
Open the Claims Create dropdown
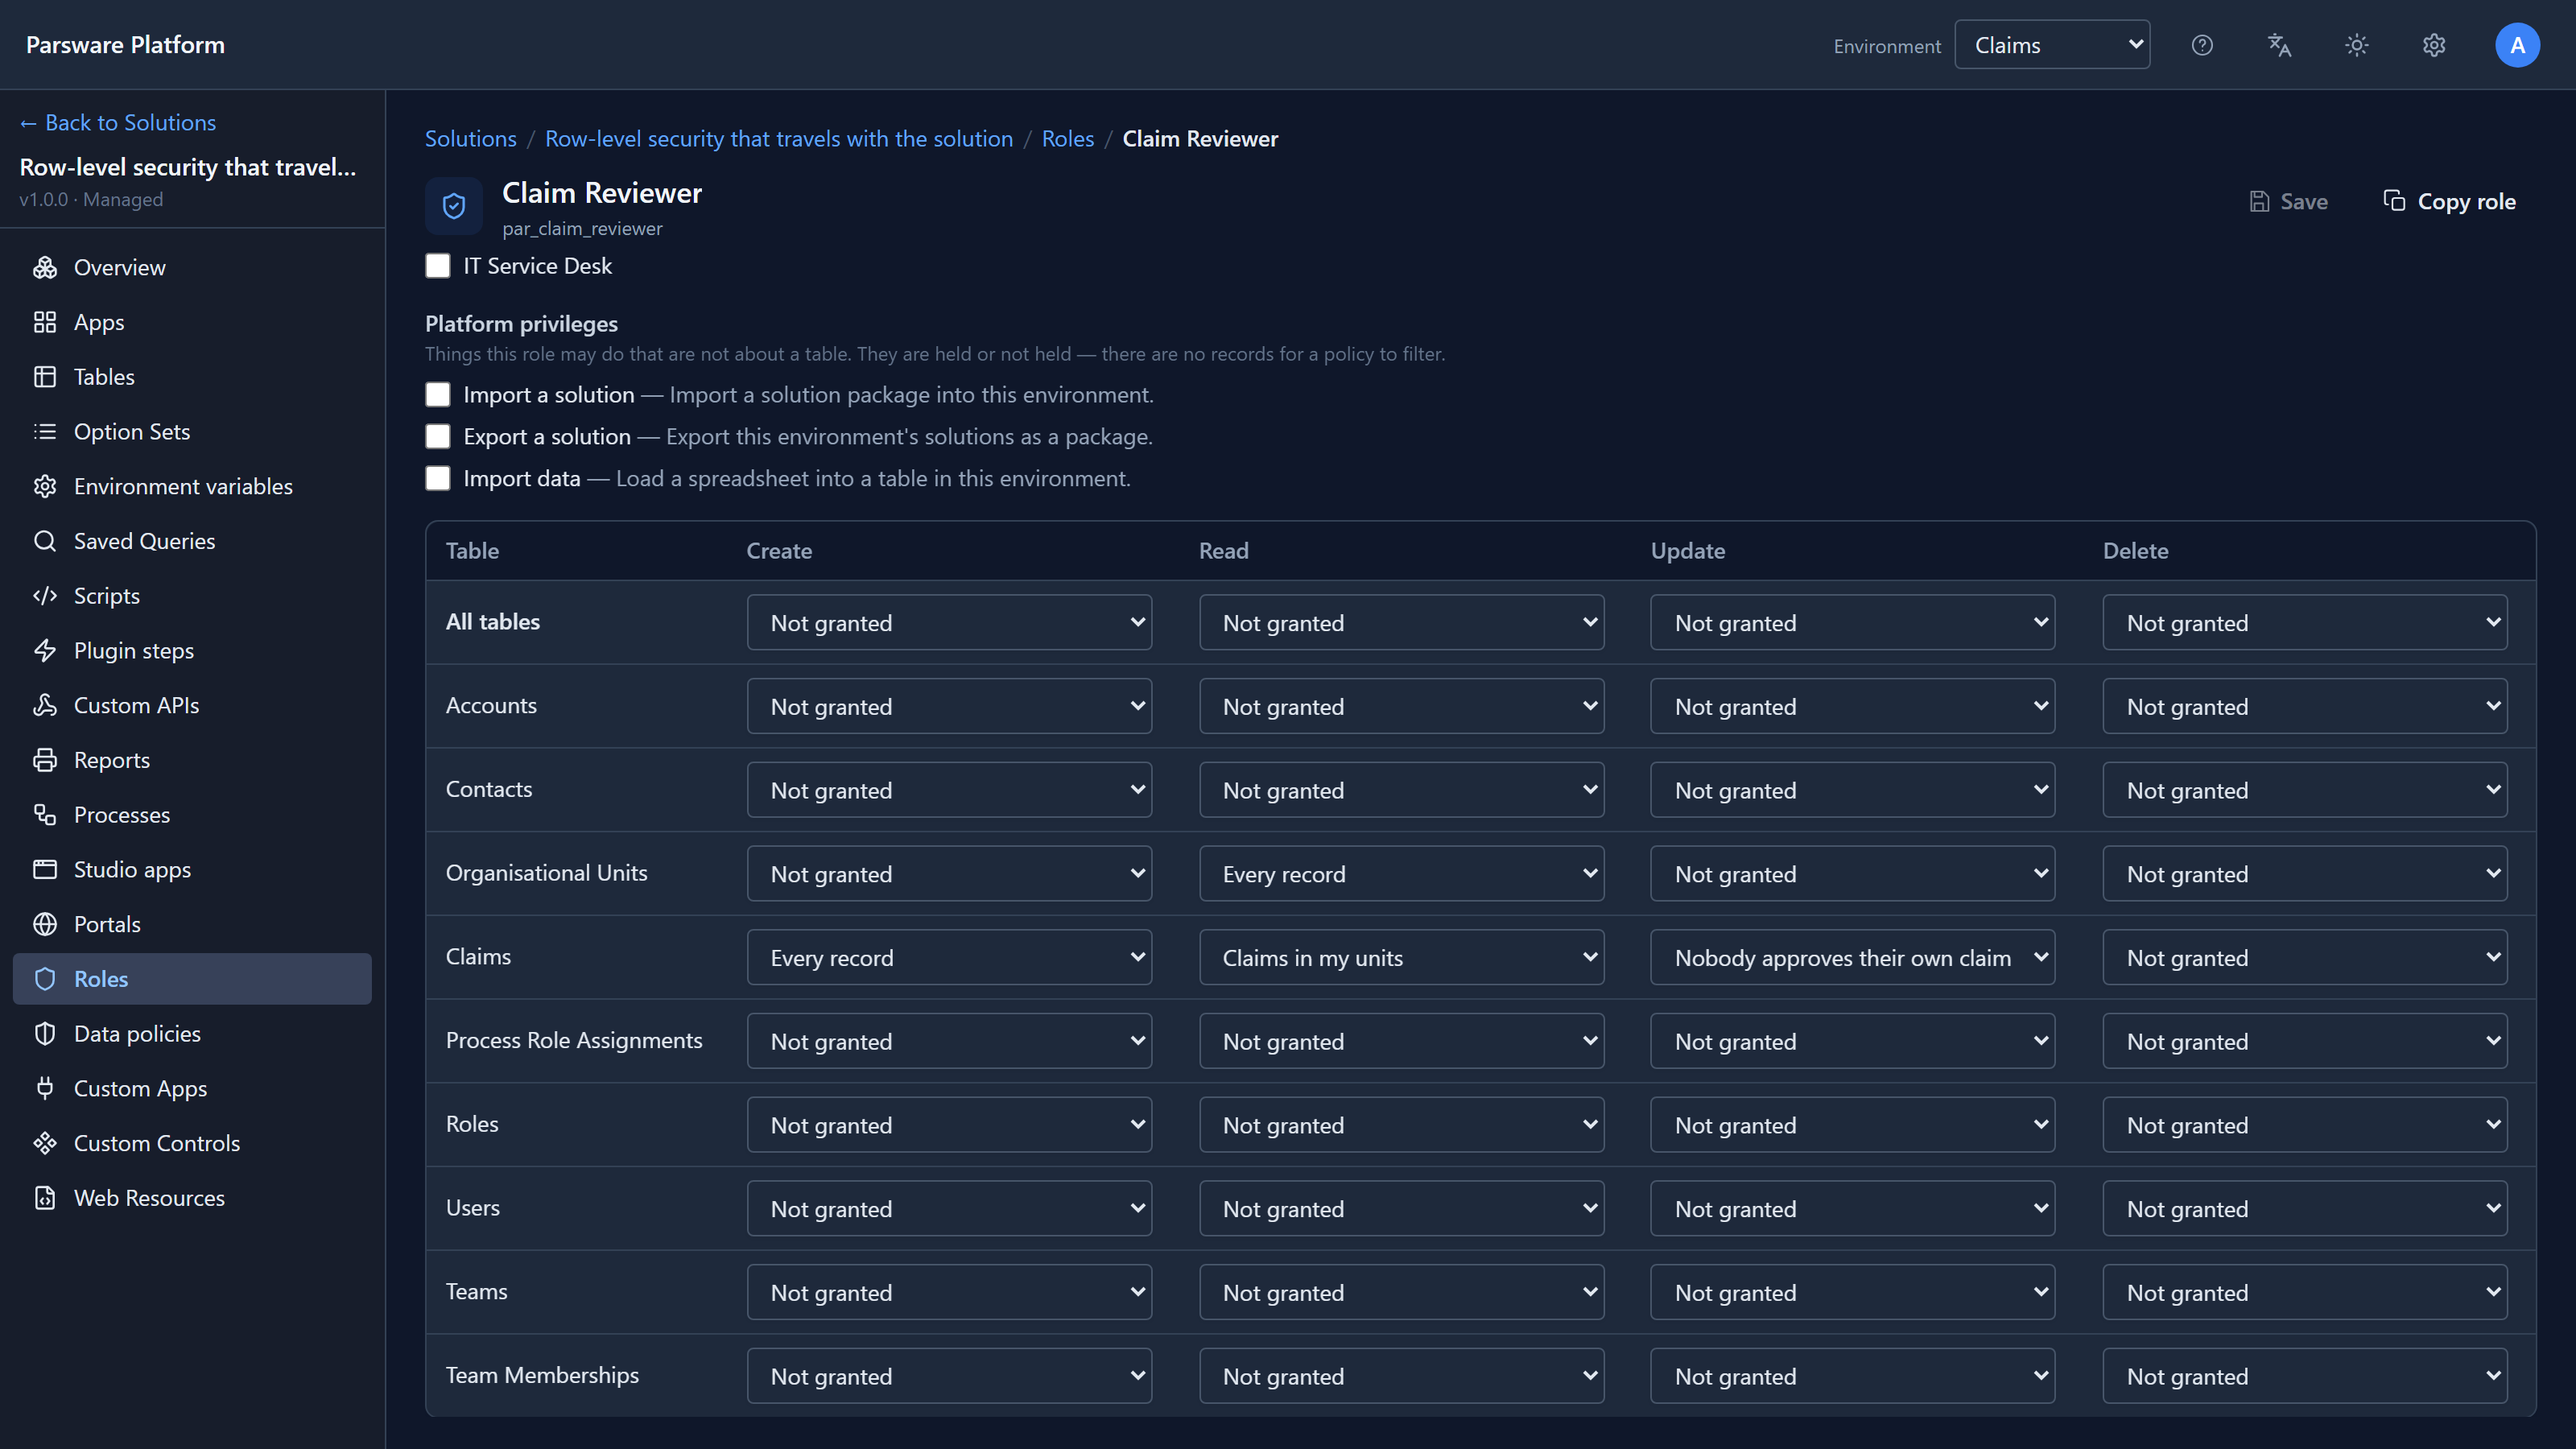click(949, 958)
